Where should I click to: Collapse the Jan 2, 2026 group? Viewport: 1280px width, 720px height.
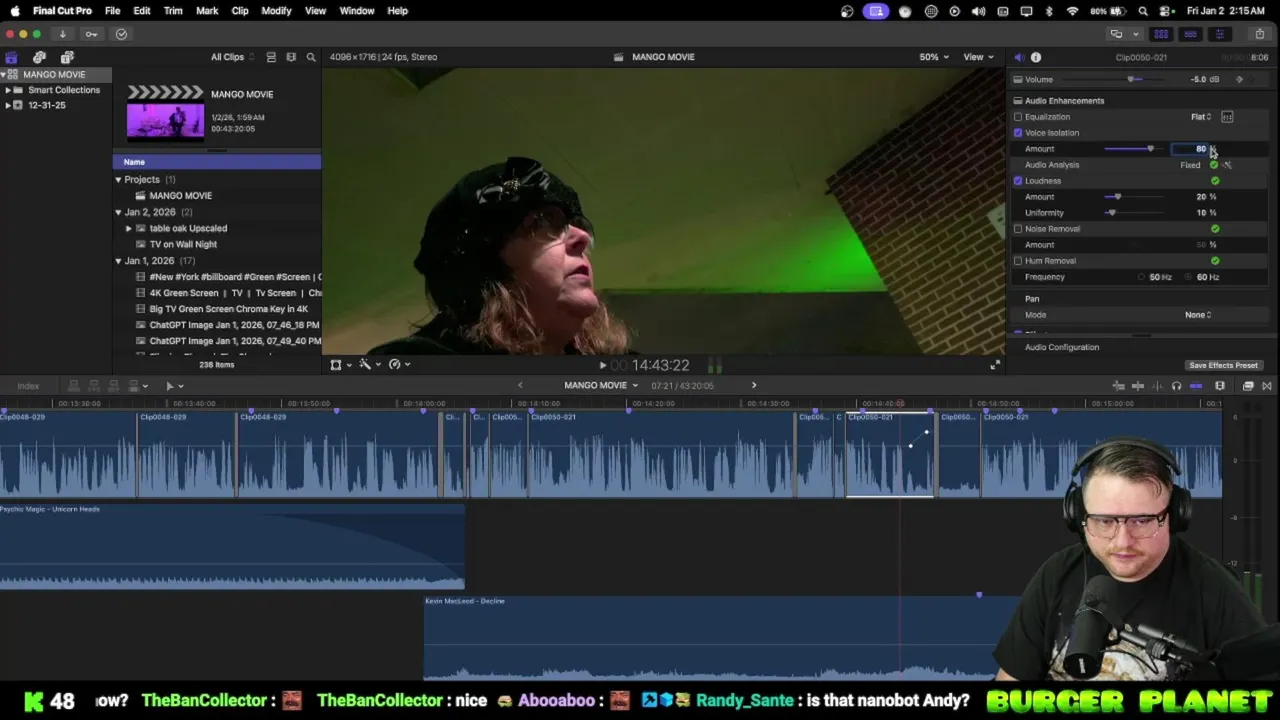[118, 212]
